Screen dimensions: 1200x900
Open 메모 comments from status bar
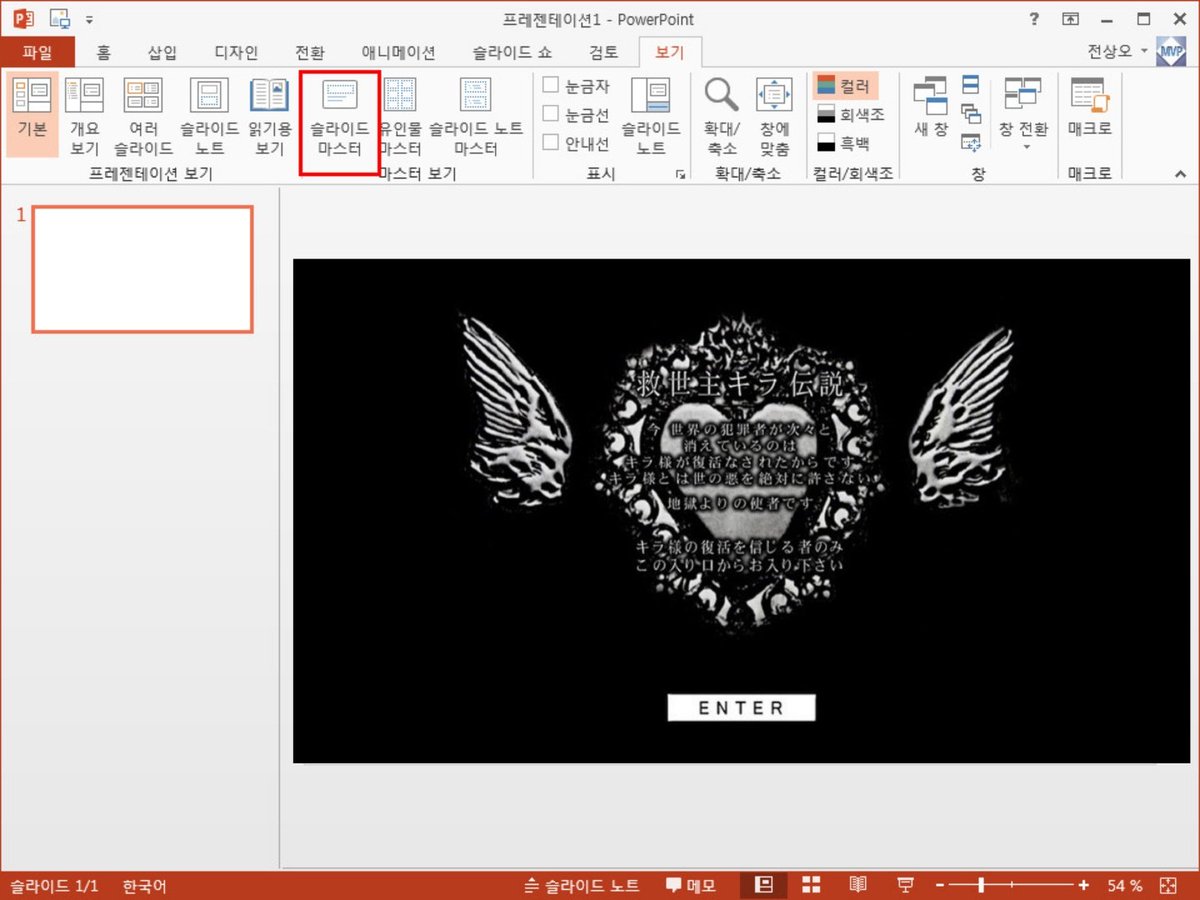691,885
